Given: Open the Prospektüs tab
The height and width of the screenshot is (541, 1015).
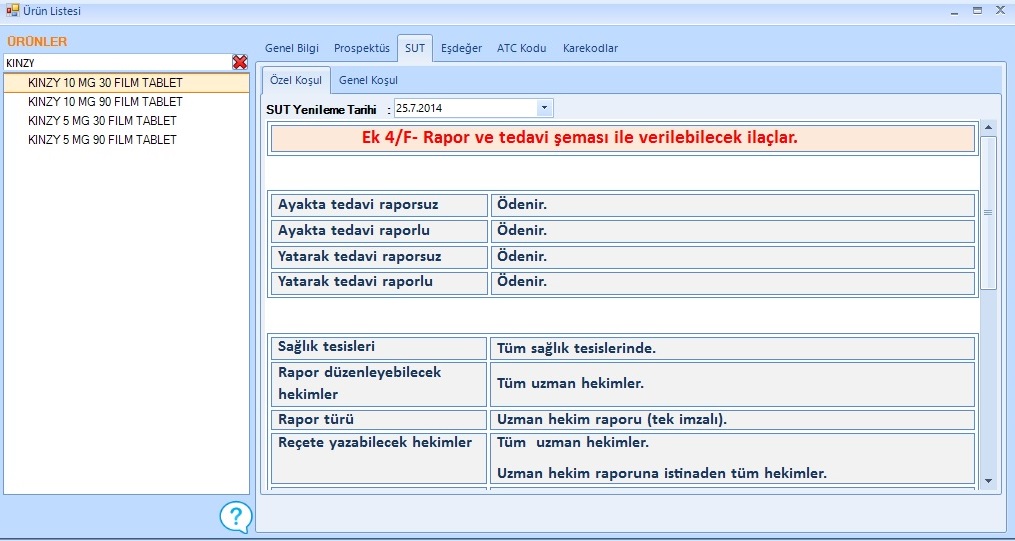Looking at the screenshot, I should 361,48.
